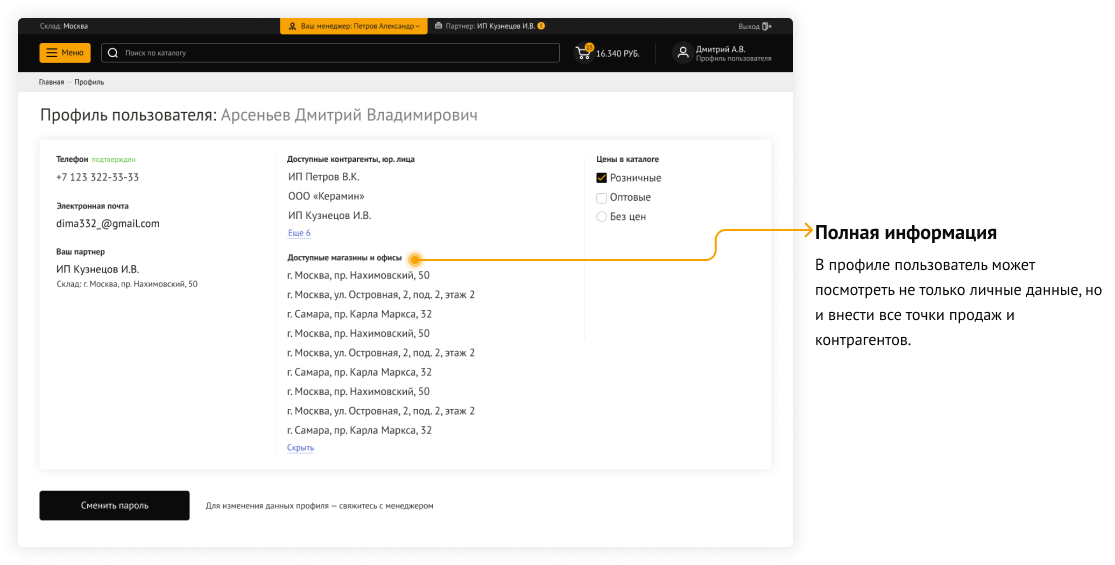
Task: Select the Без цен option
Action: (x=602, y=216)
